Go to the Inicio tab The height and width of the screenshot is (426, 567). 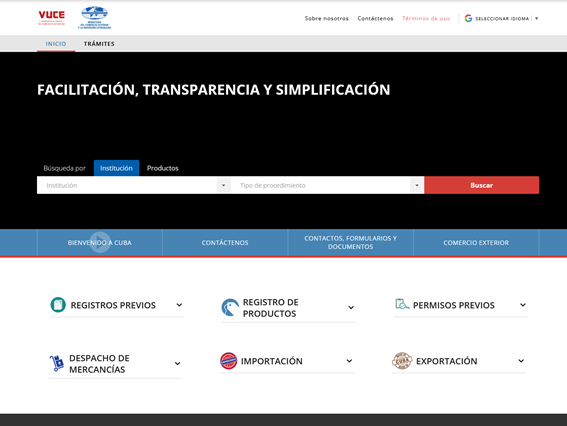(x=56, y=44)
